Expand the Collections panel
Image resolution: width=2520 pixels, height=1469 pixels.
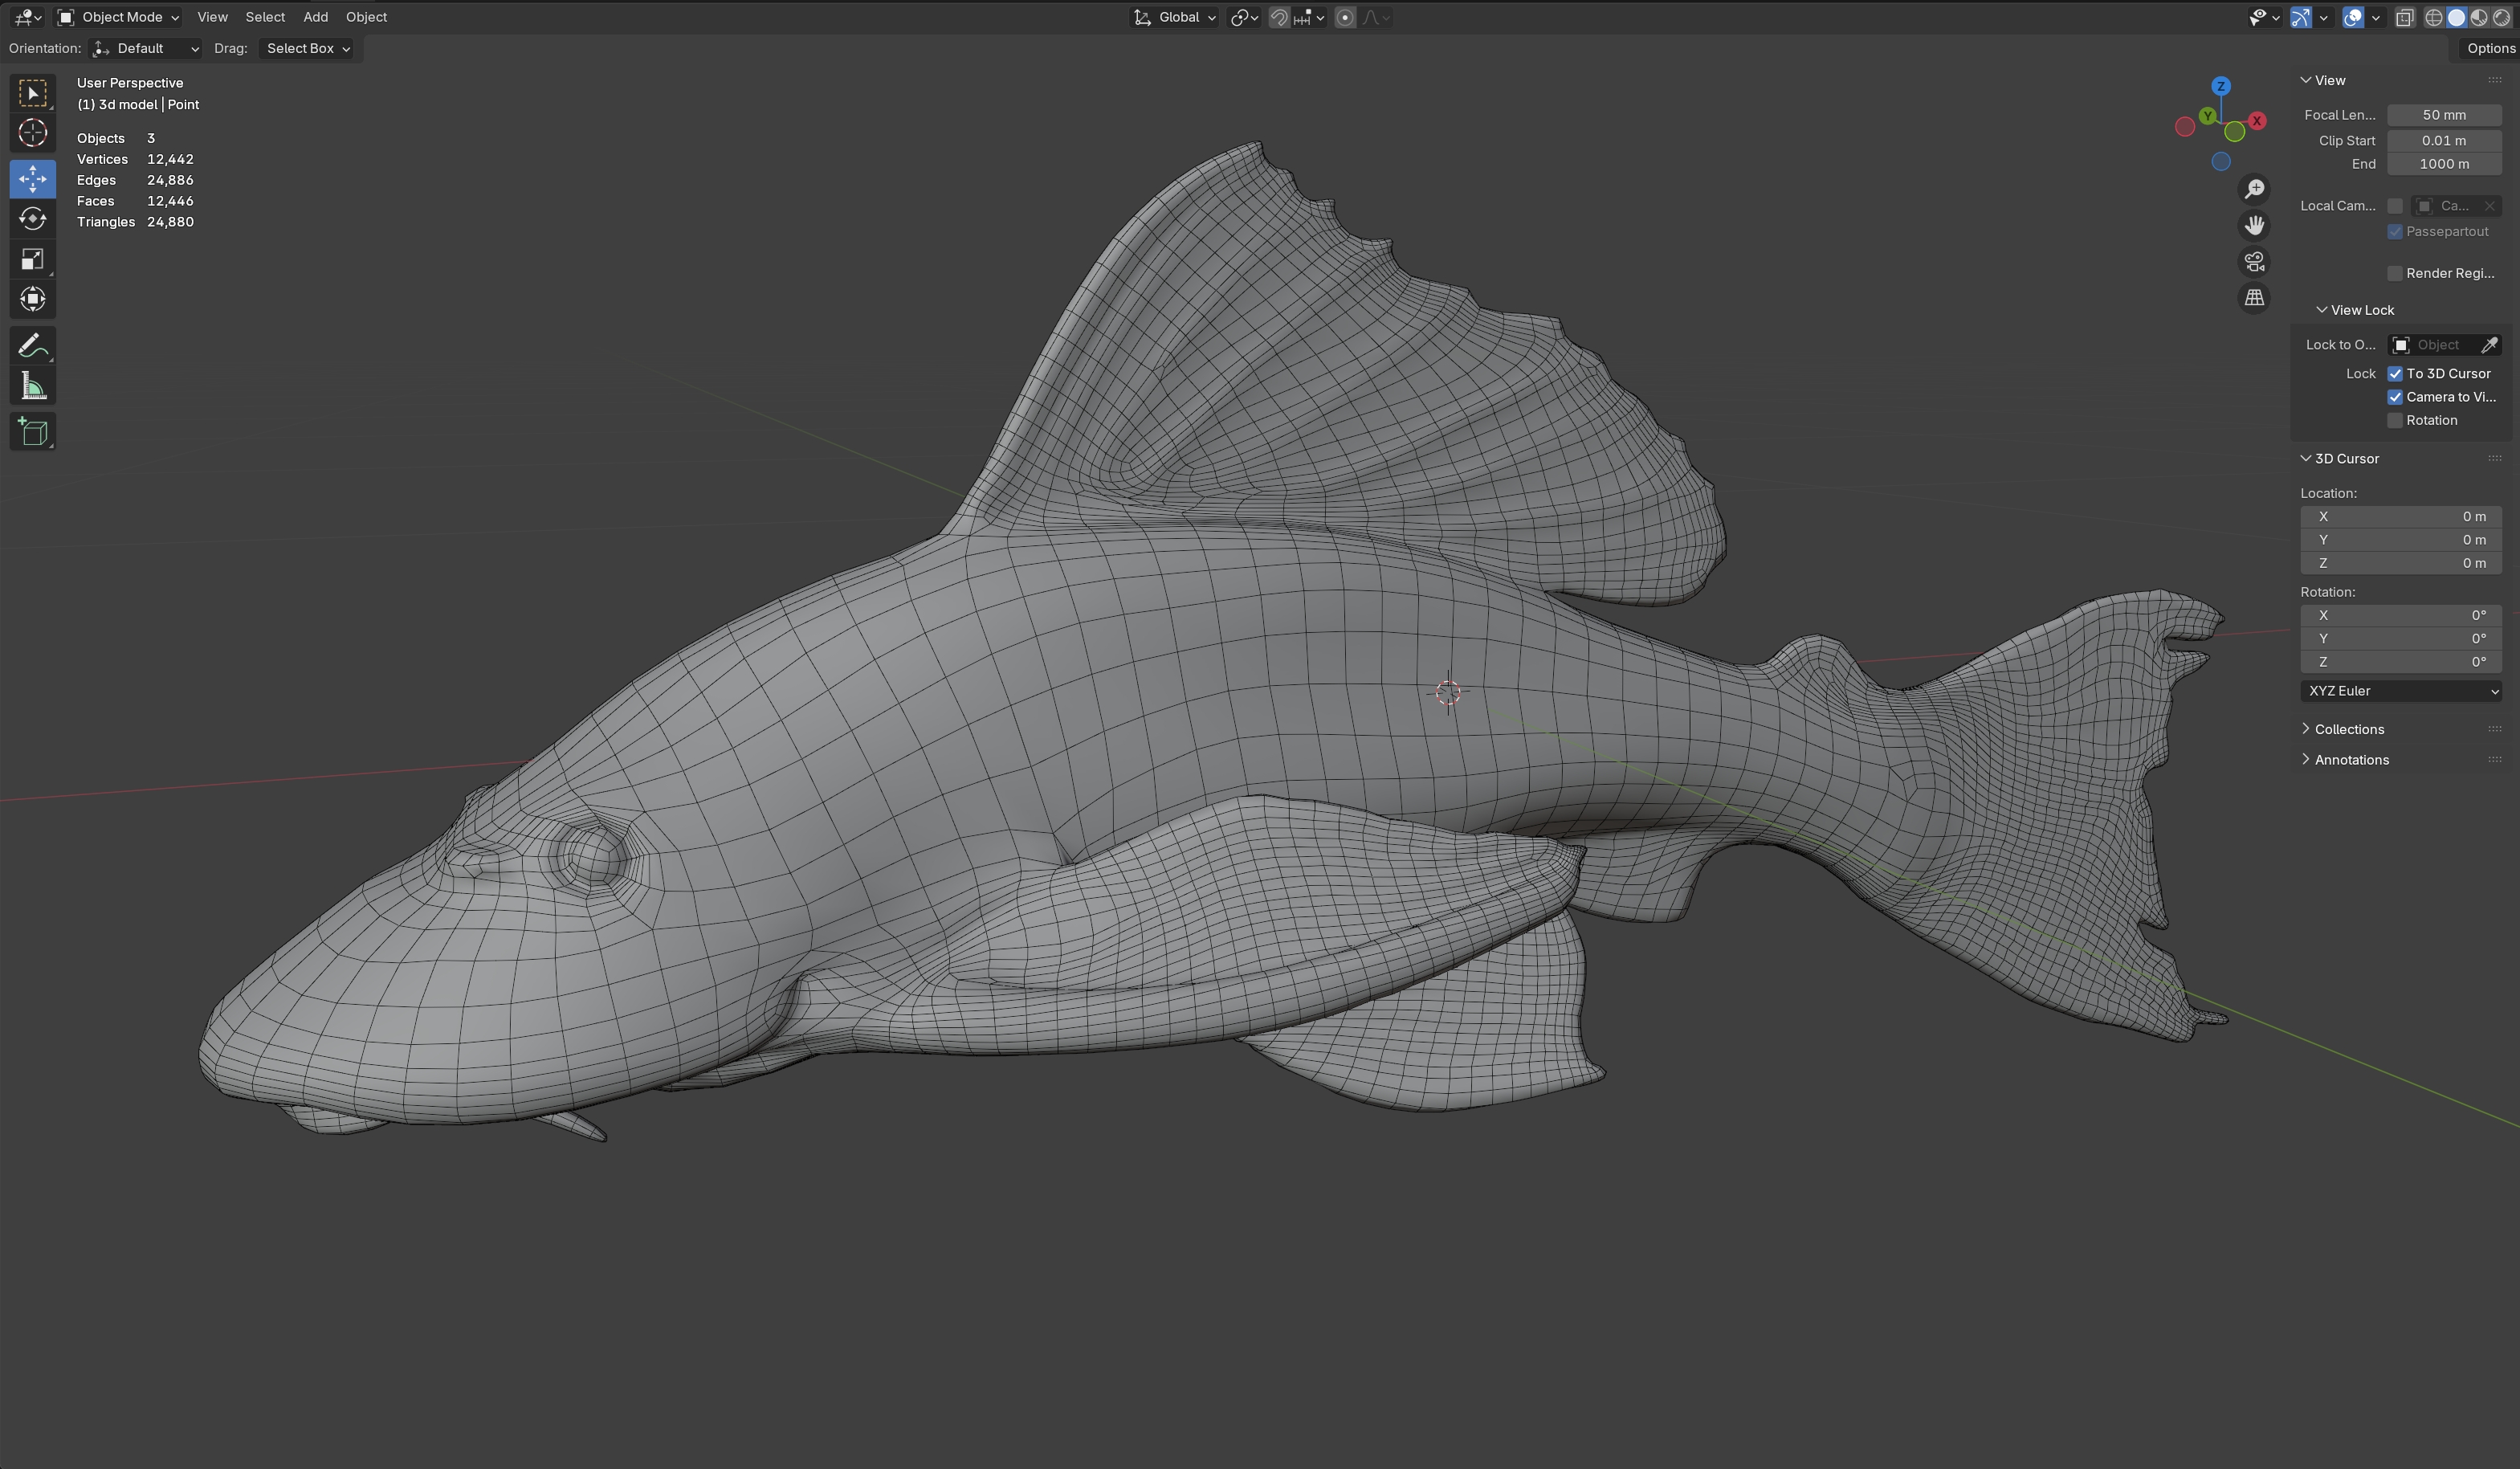click(2348, 729)
